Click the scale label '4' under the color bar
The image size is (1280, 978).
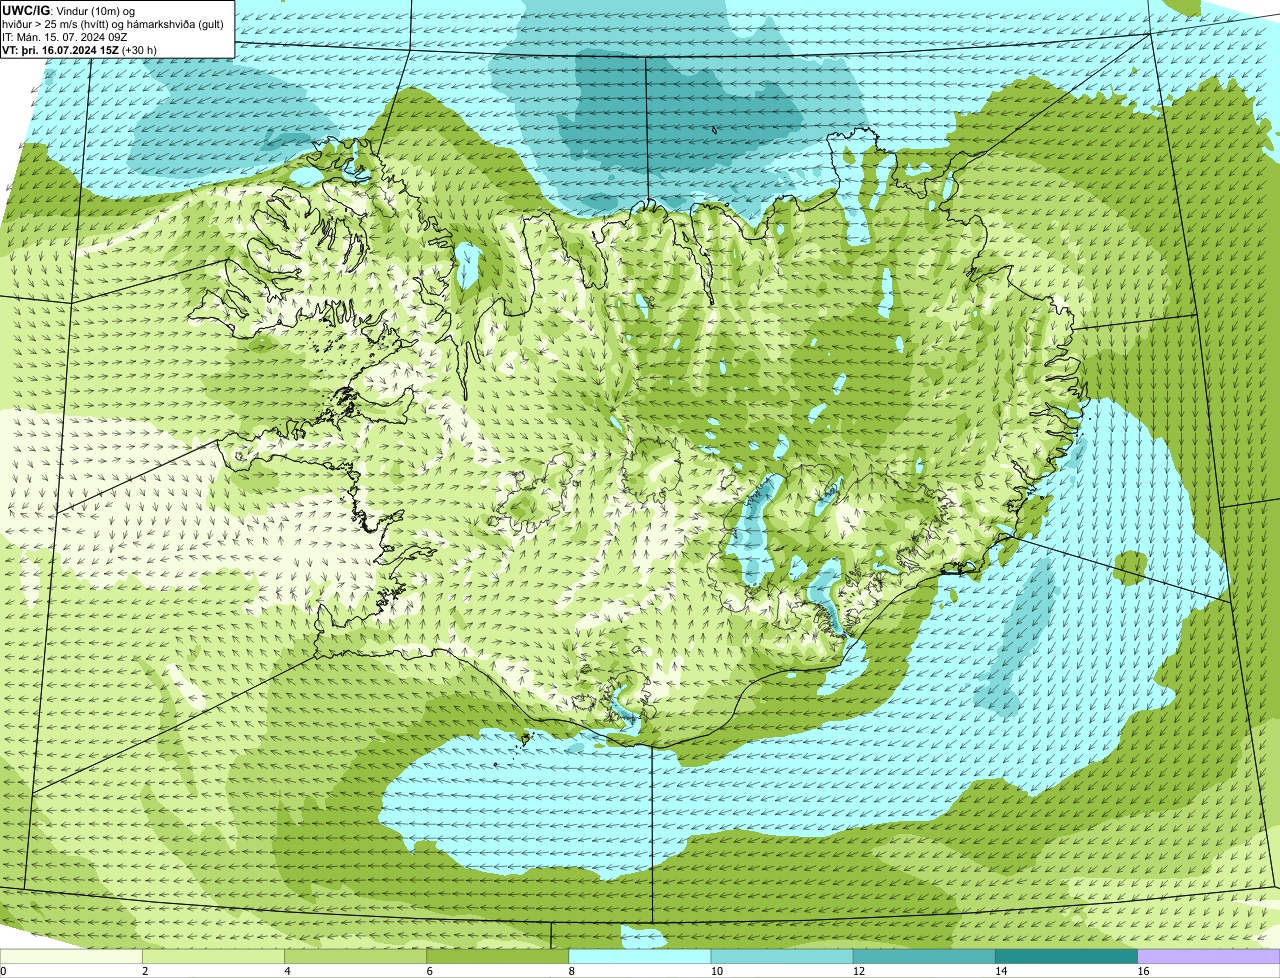coord(287,971)
